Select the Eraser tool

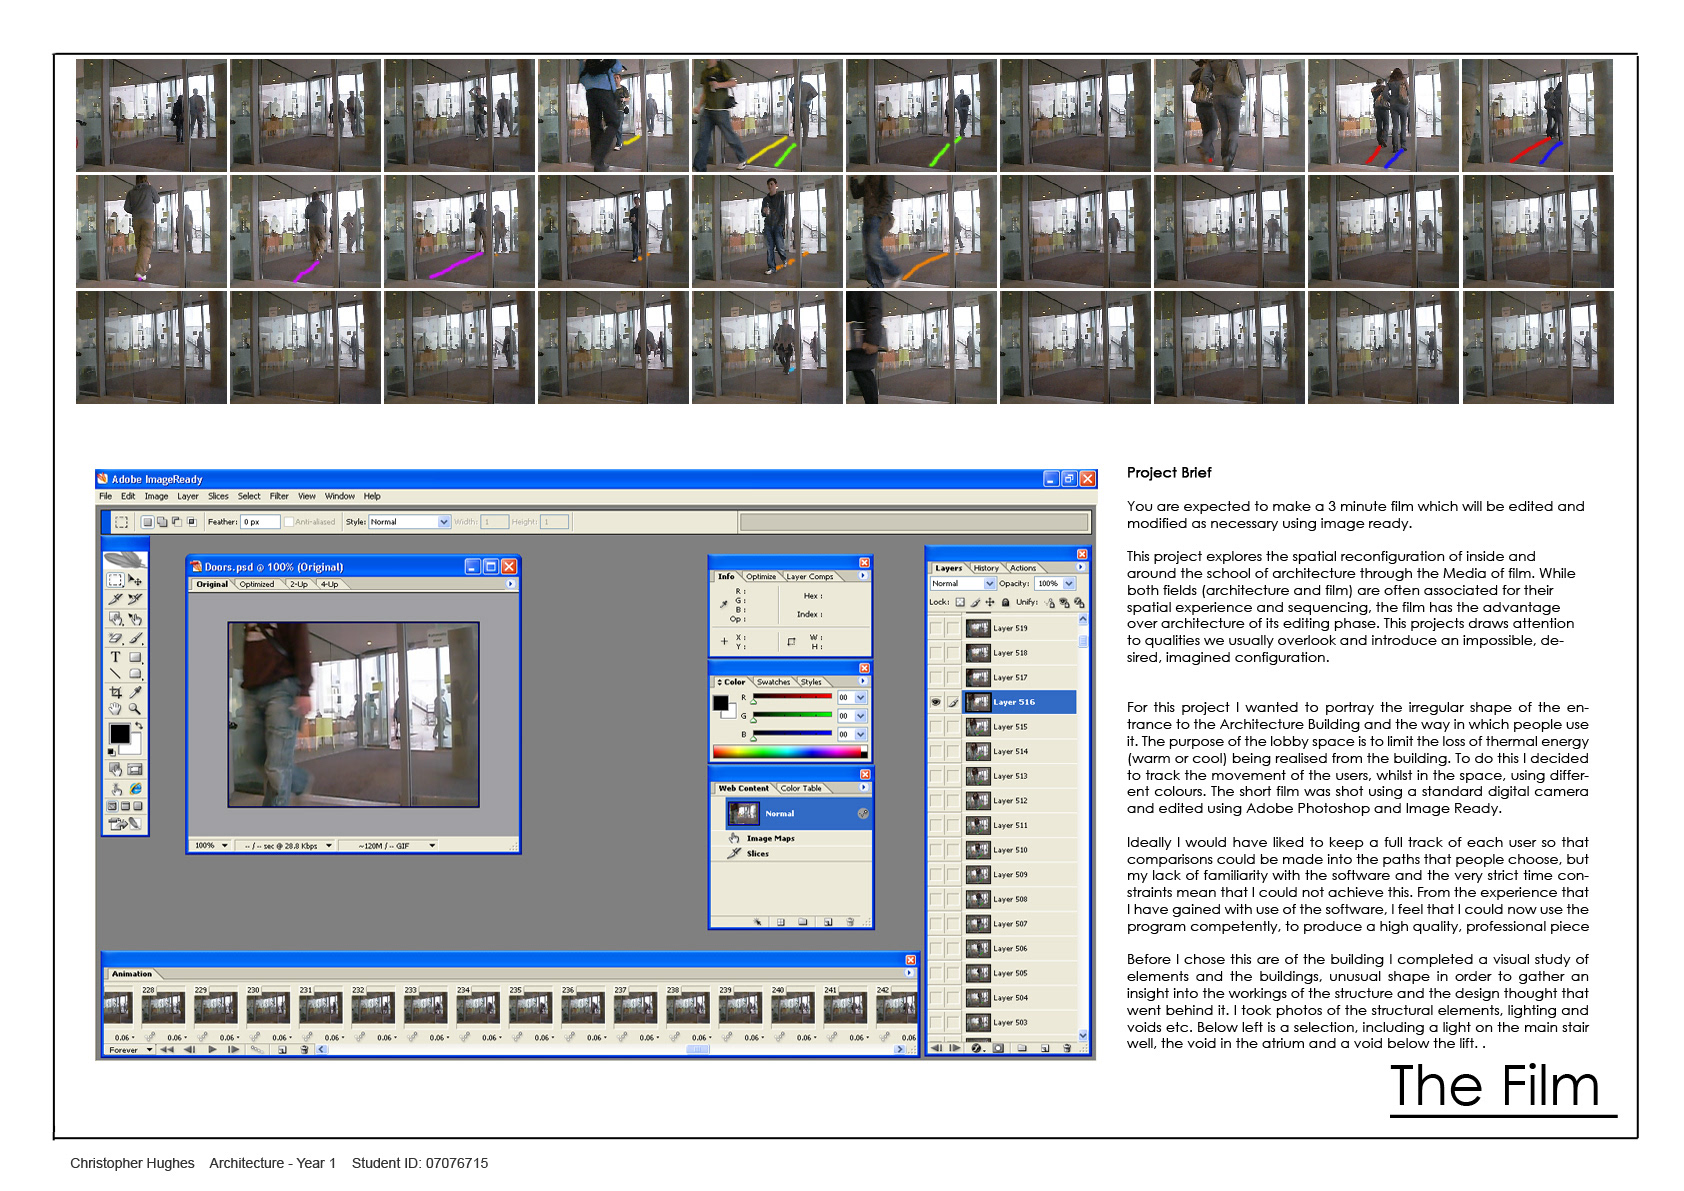click(115, 638)
